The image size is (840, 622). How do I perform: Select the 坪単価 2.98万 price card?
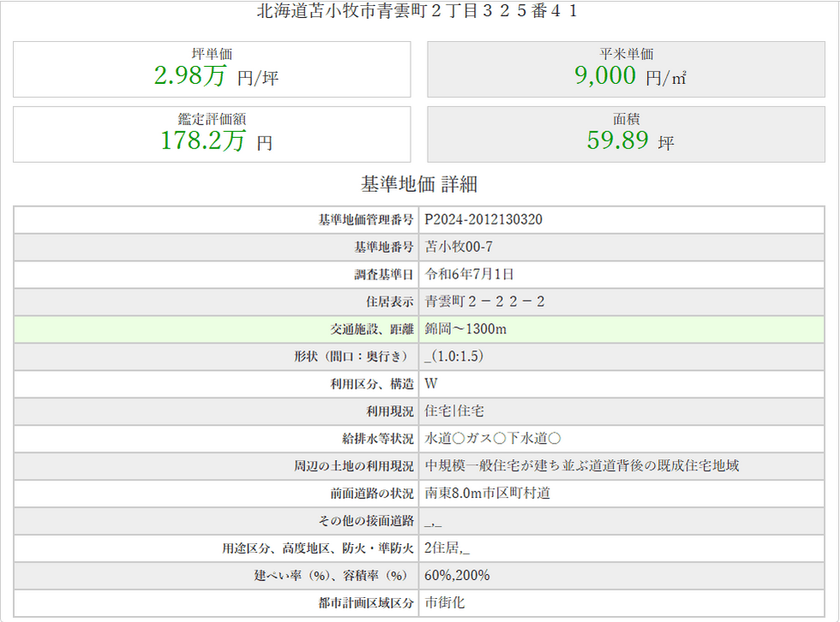coord(211,69)
